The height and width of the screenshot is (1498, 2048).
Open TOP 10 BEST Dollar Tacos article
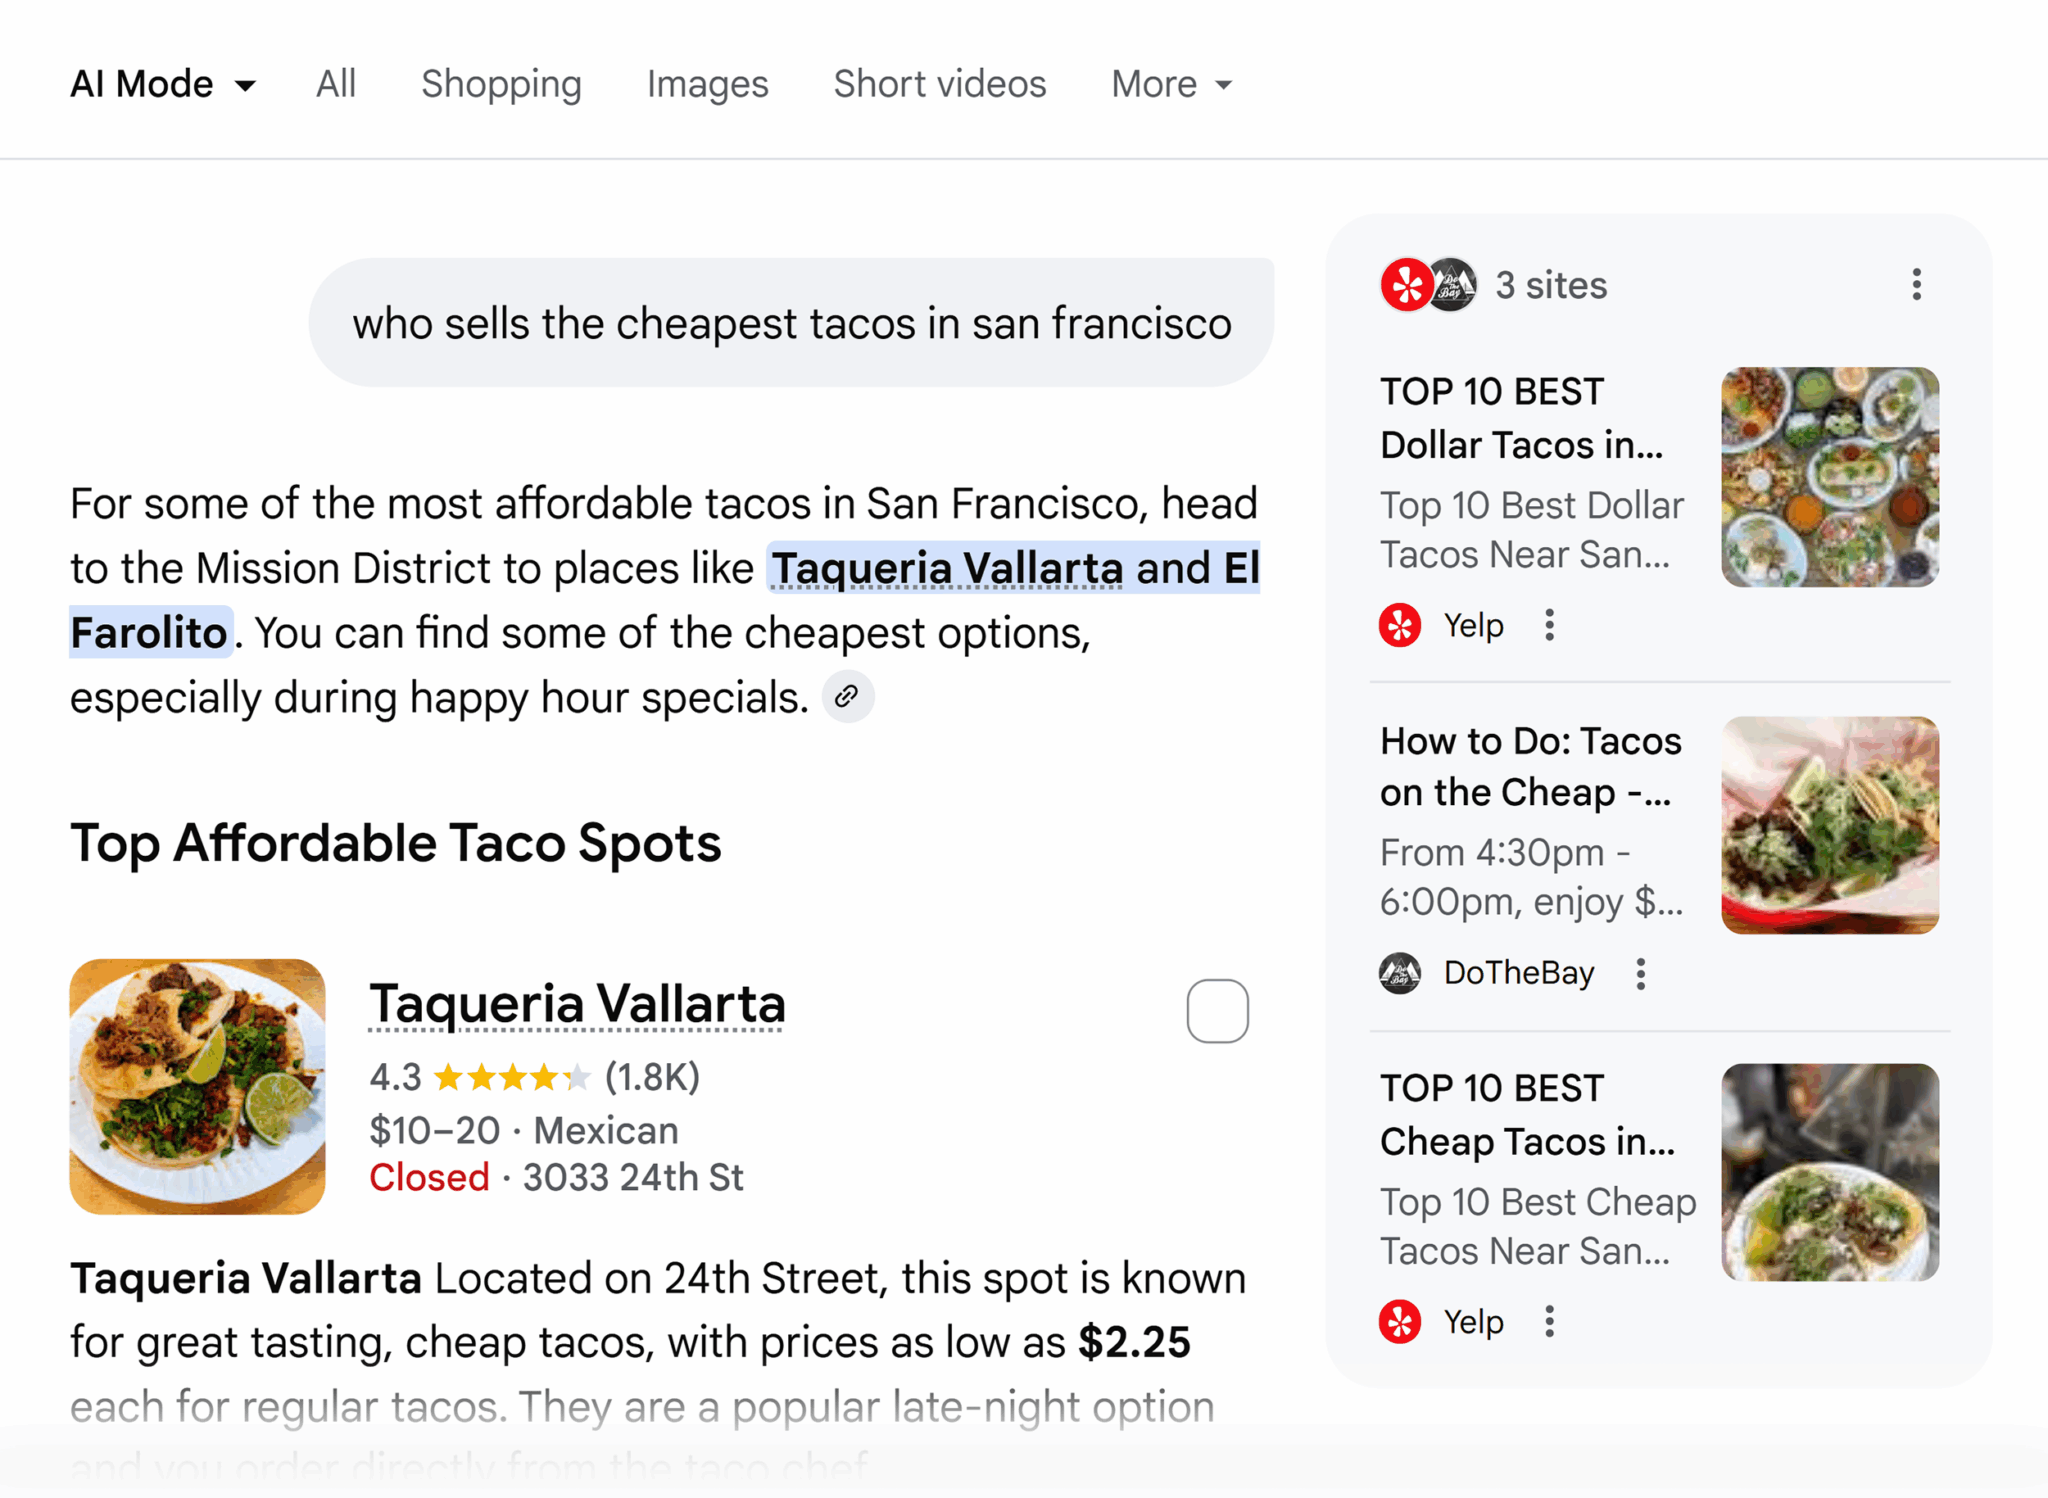click(x=1522, y=418)
